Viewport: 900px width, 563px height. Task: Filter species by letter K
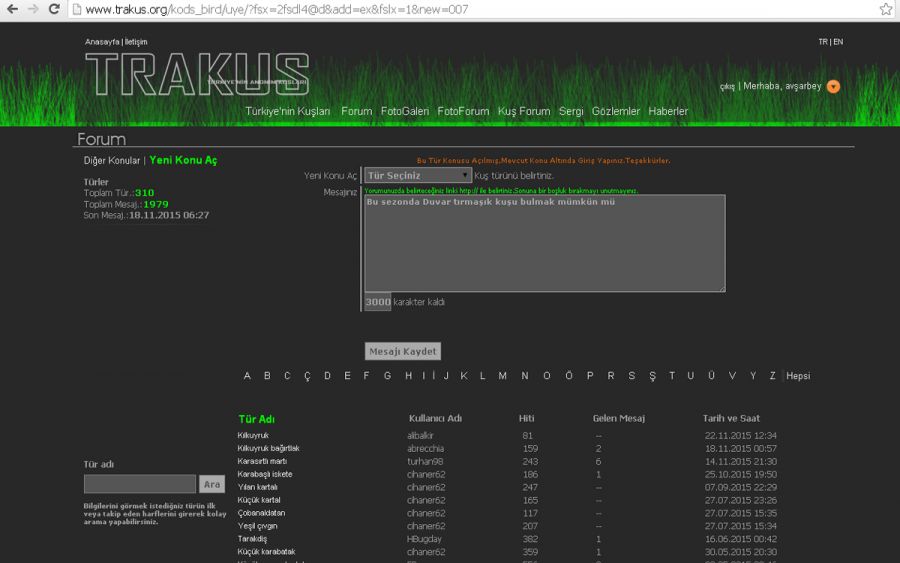coord(463,376)
